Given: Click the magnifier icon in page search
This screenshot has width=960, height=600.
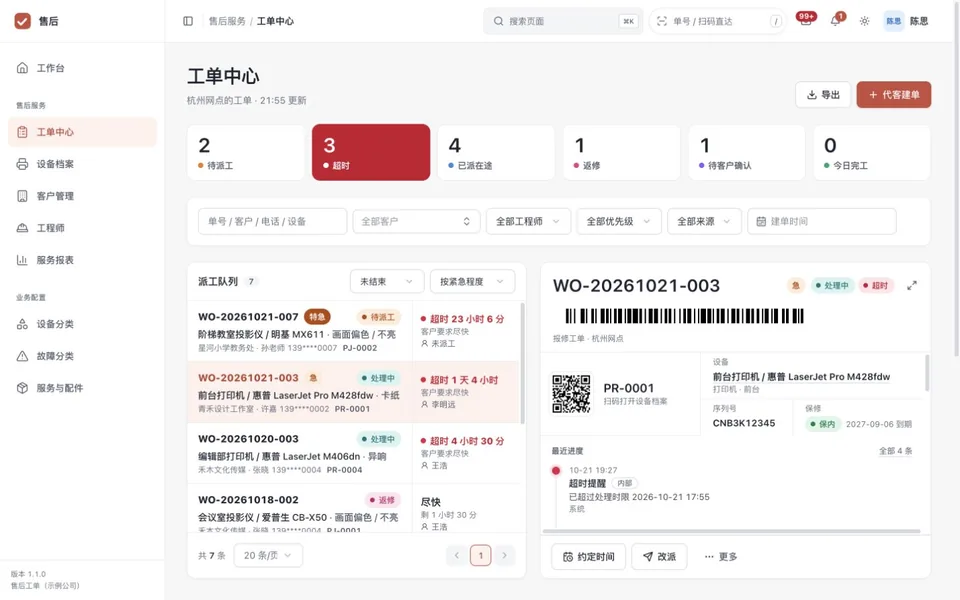Looking at the screenshot, I should [x=498, y=21].
